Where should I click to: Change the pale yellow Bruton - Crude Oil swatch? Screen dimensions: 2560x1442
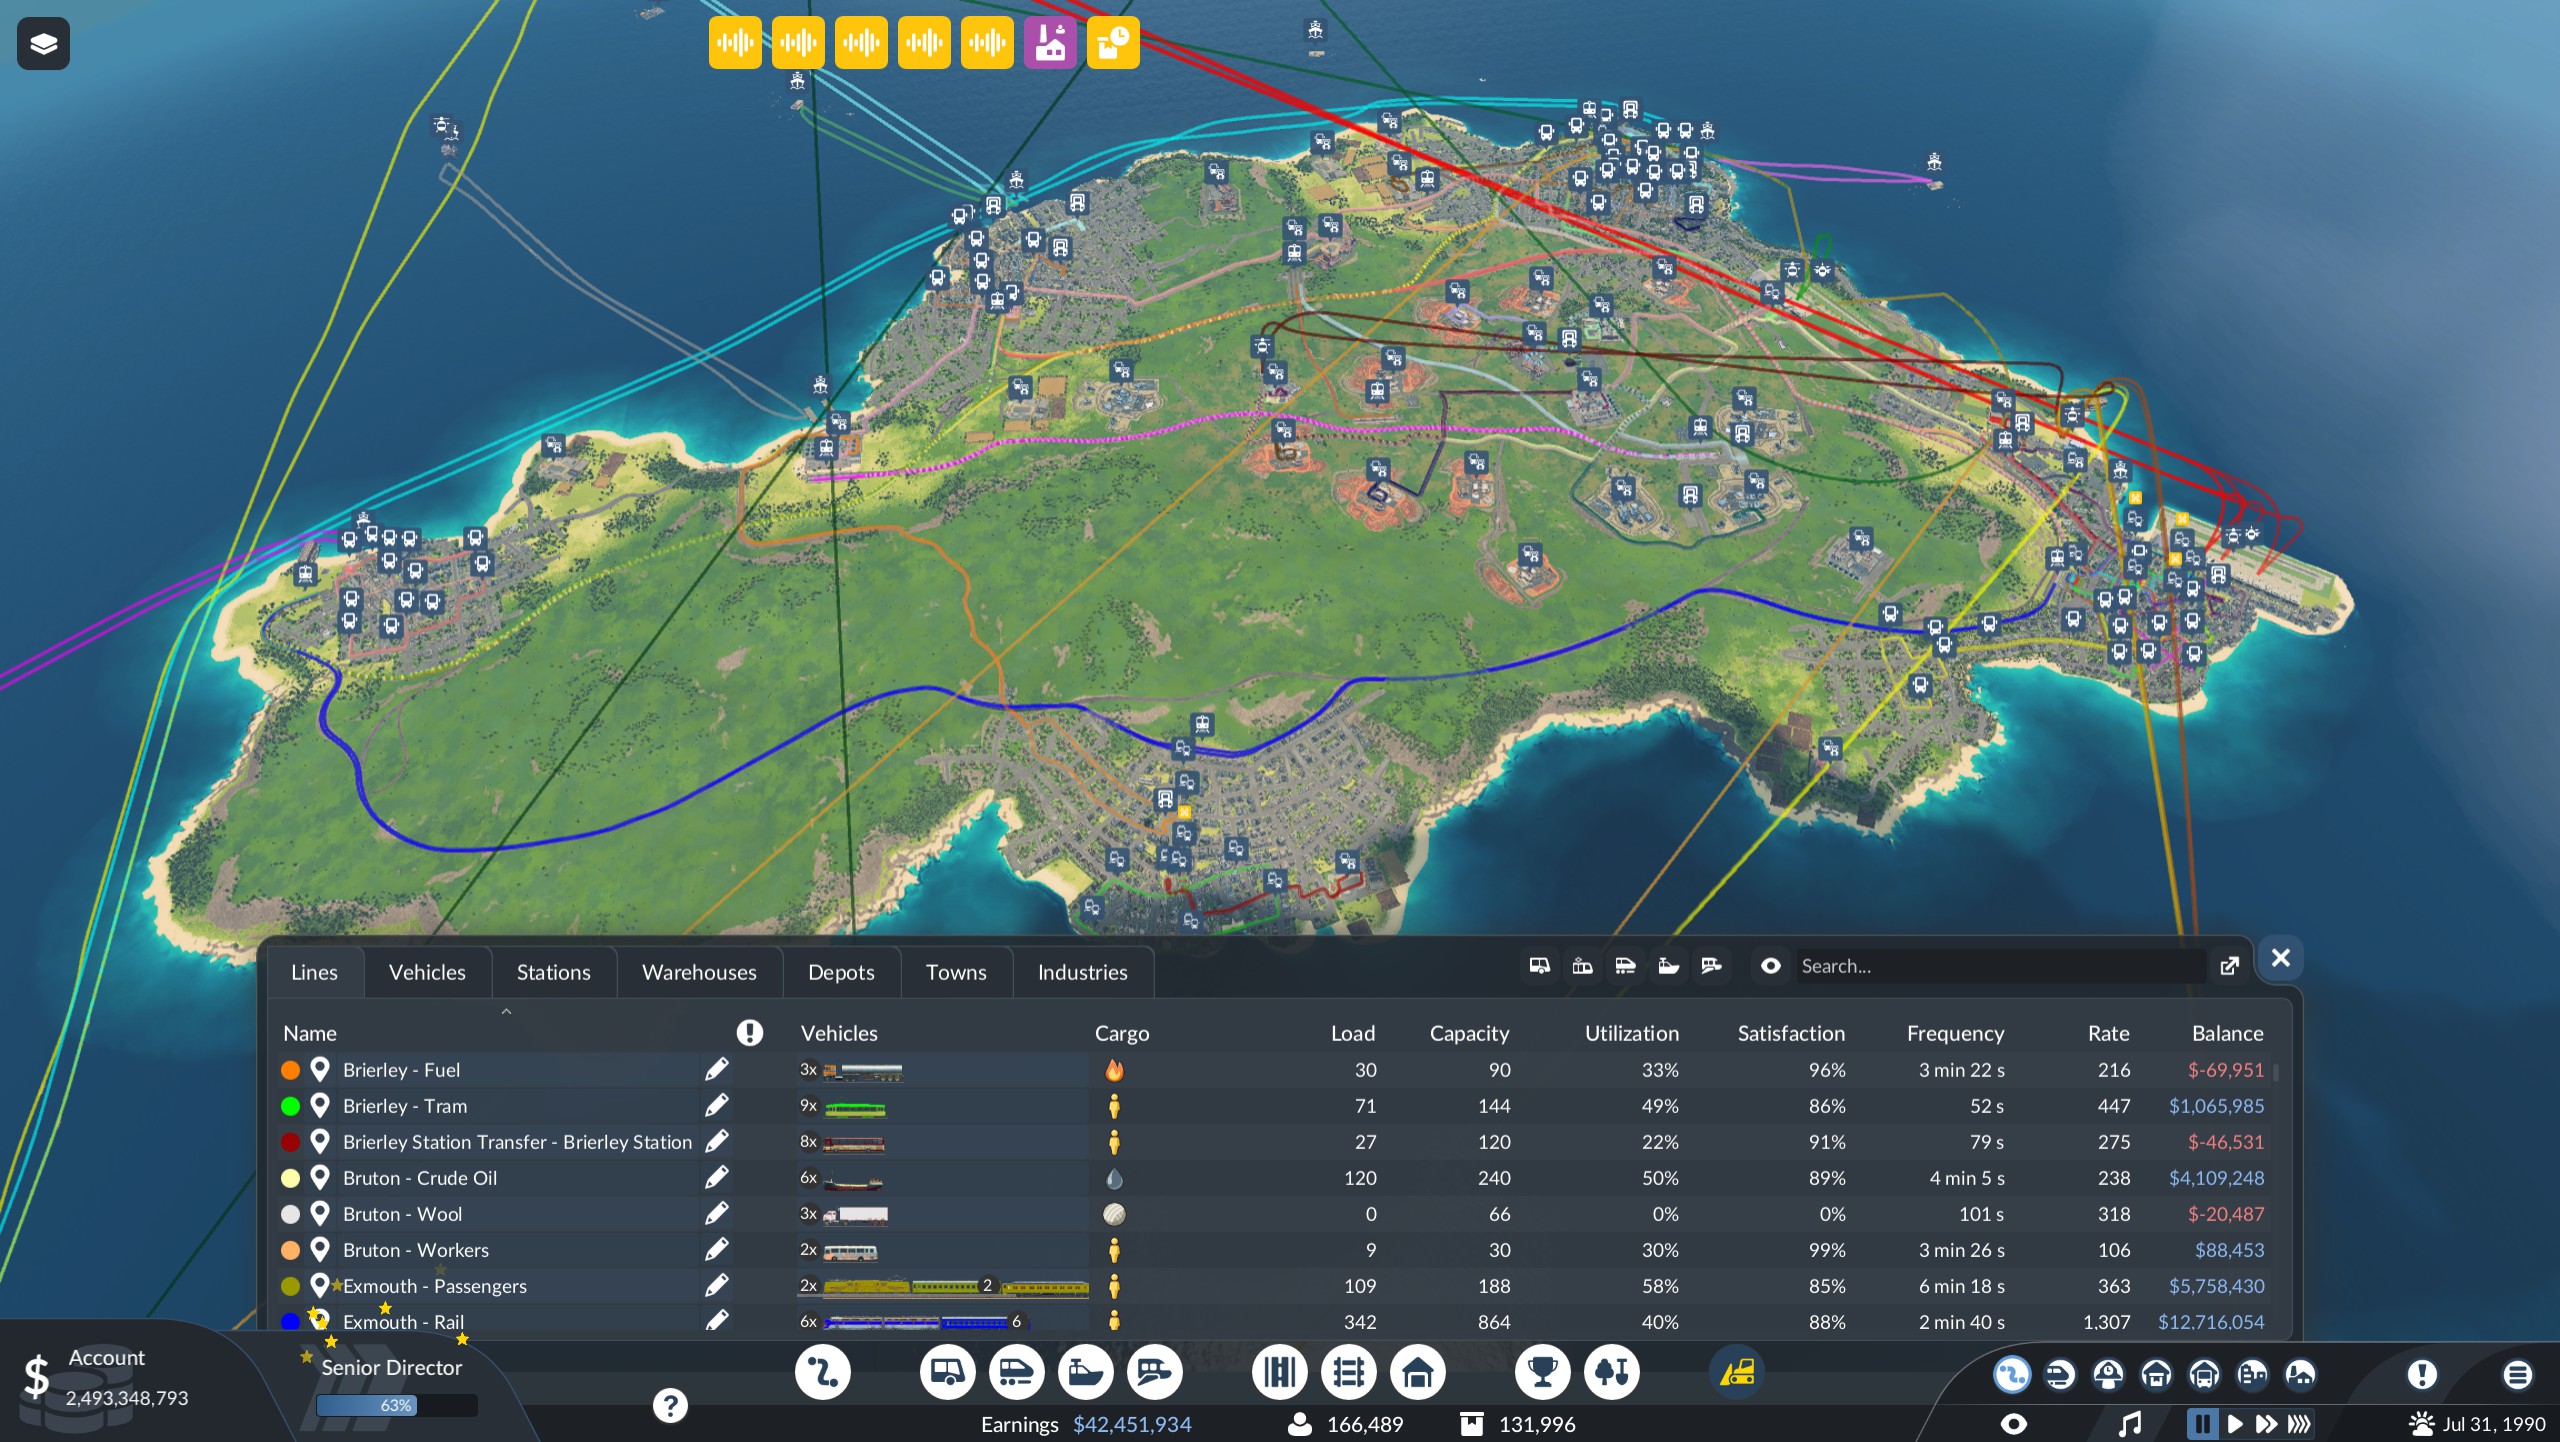290,1178
